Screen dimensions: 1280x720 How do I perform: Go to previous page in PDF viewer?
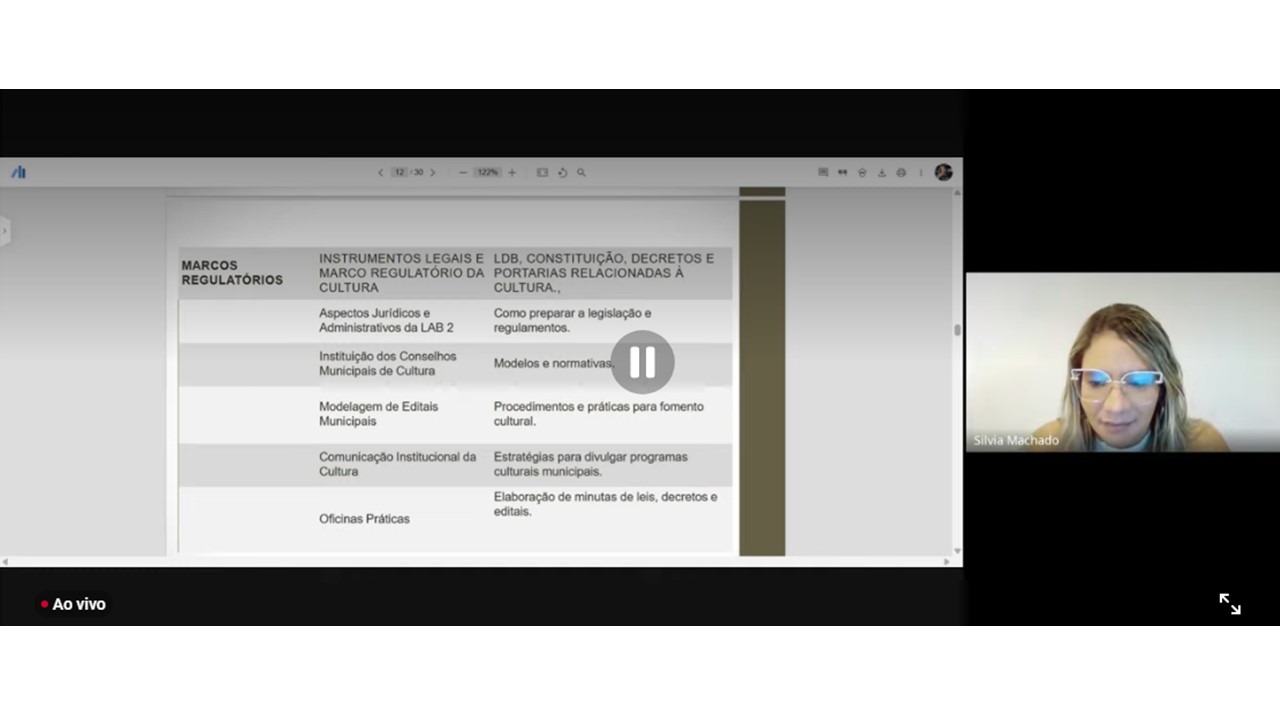[x=380, y=173]
